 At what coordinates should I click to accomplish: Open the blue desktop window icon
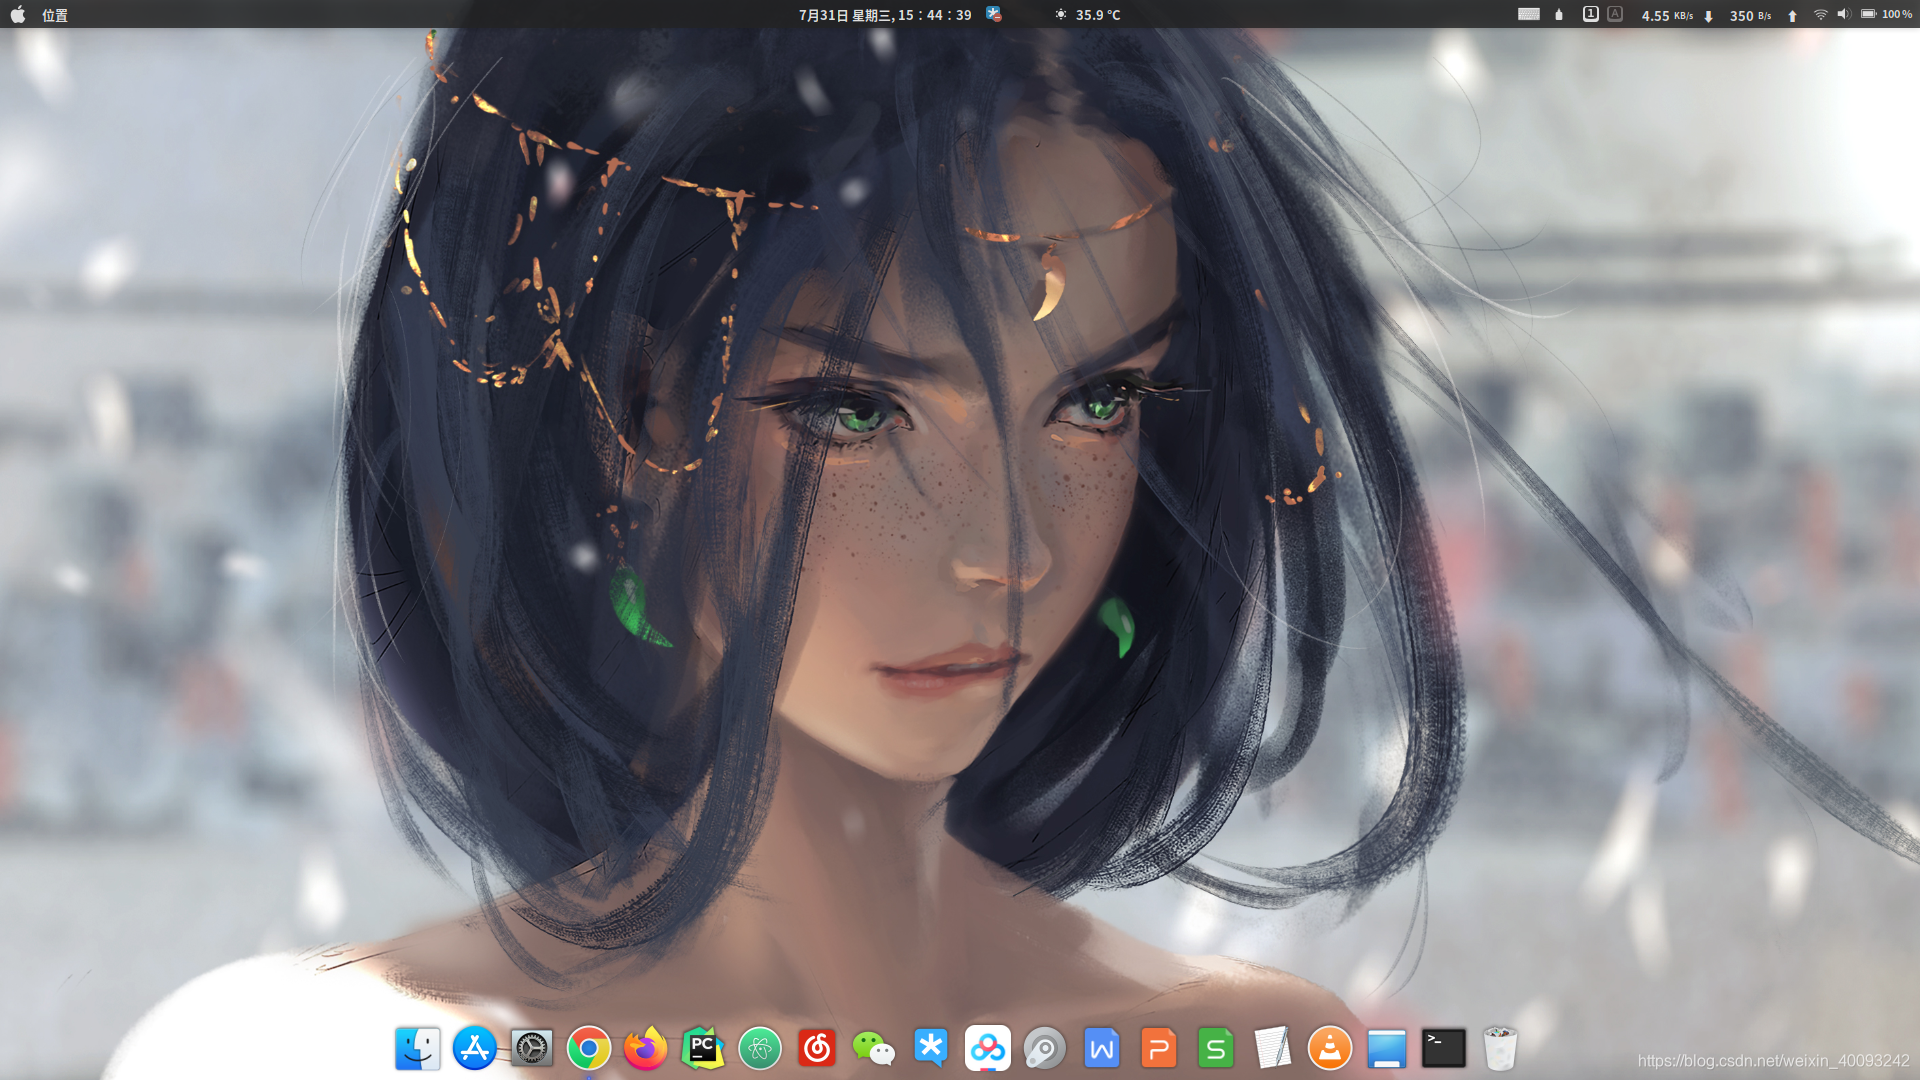pyautogui.click(x=1387, y=1048)
